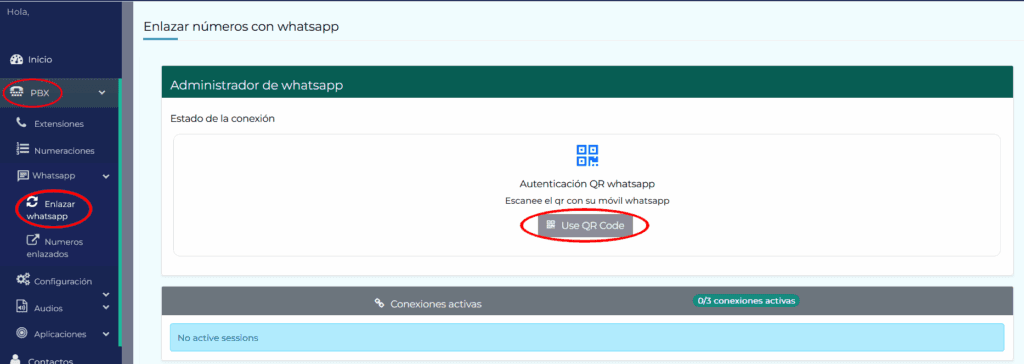Click Escanee el qr instruction text
The image size is (1024, 364).
point(587,201)
